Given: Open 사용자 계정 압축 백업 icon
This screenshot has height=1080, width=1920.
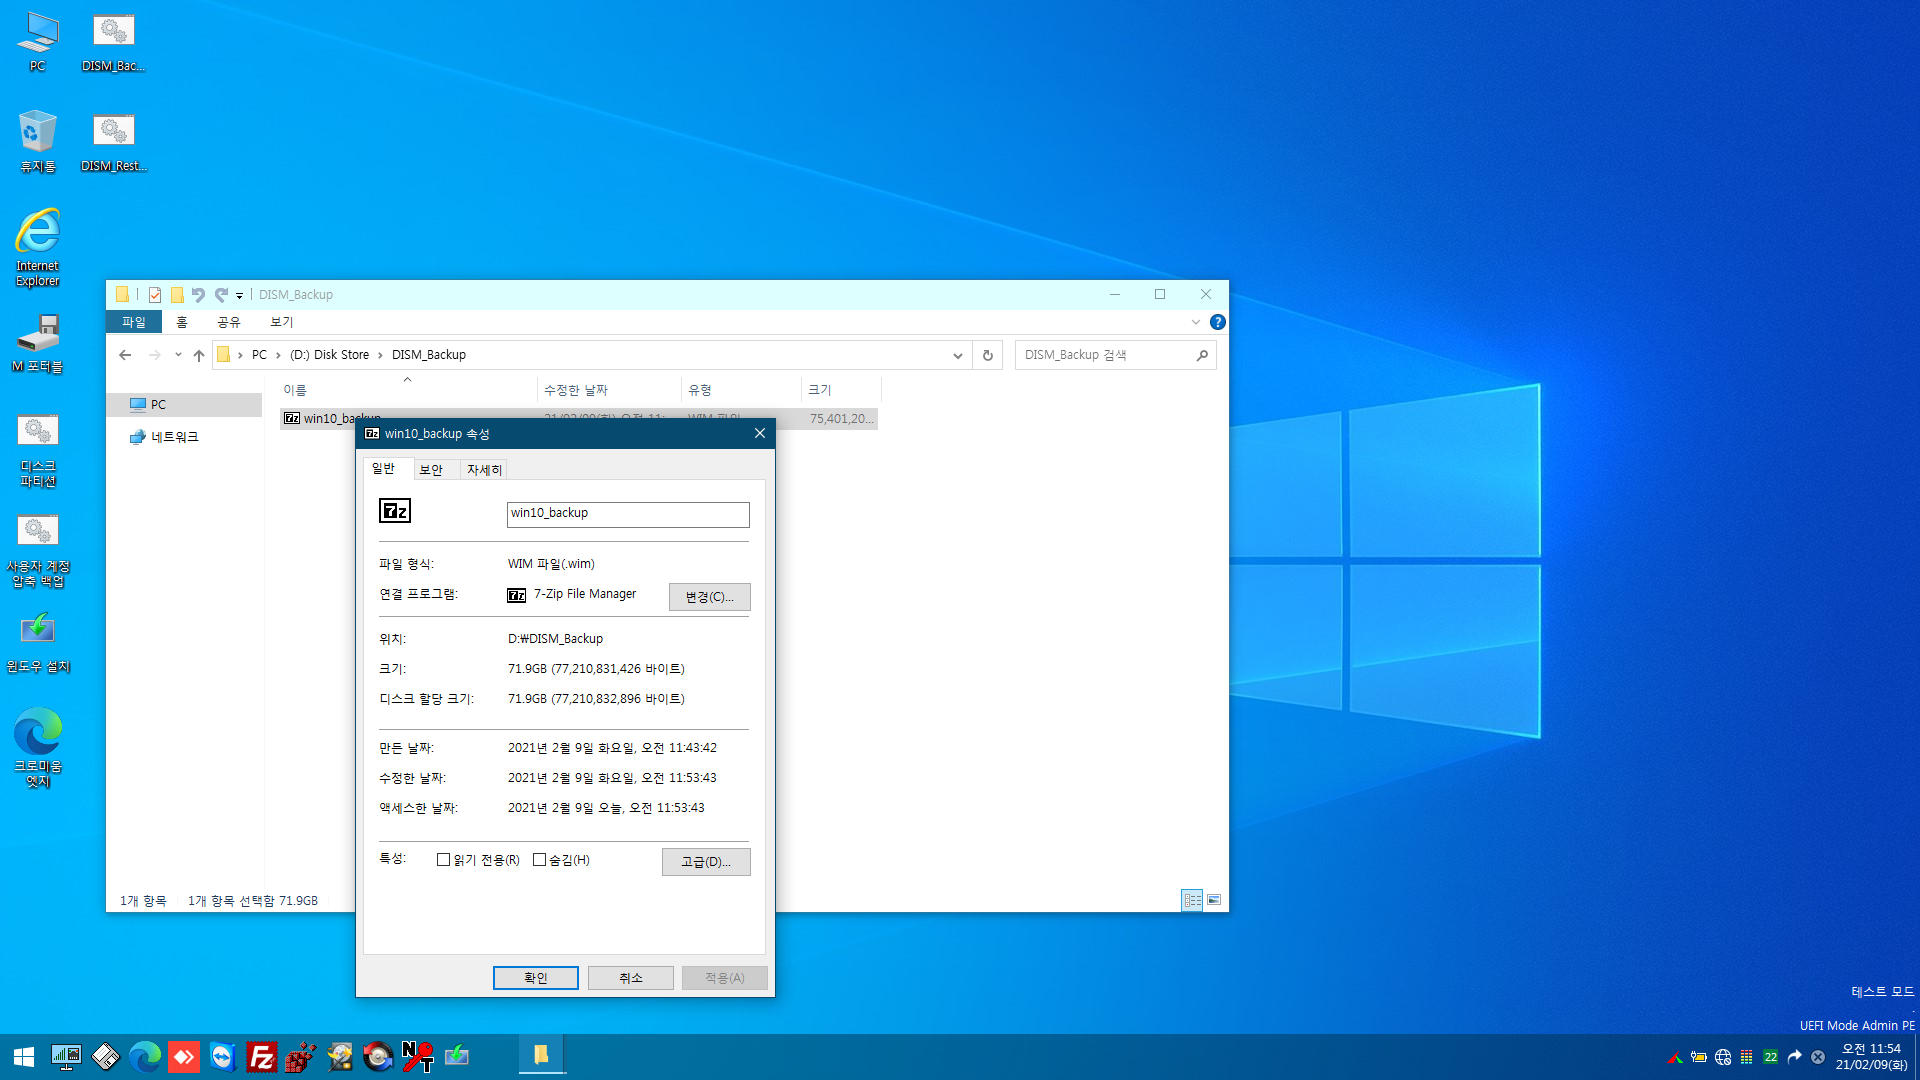Looking at the screenshot, I should click(37, 549).
